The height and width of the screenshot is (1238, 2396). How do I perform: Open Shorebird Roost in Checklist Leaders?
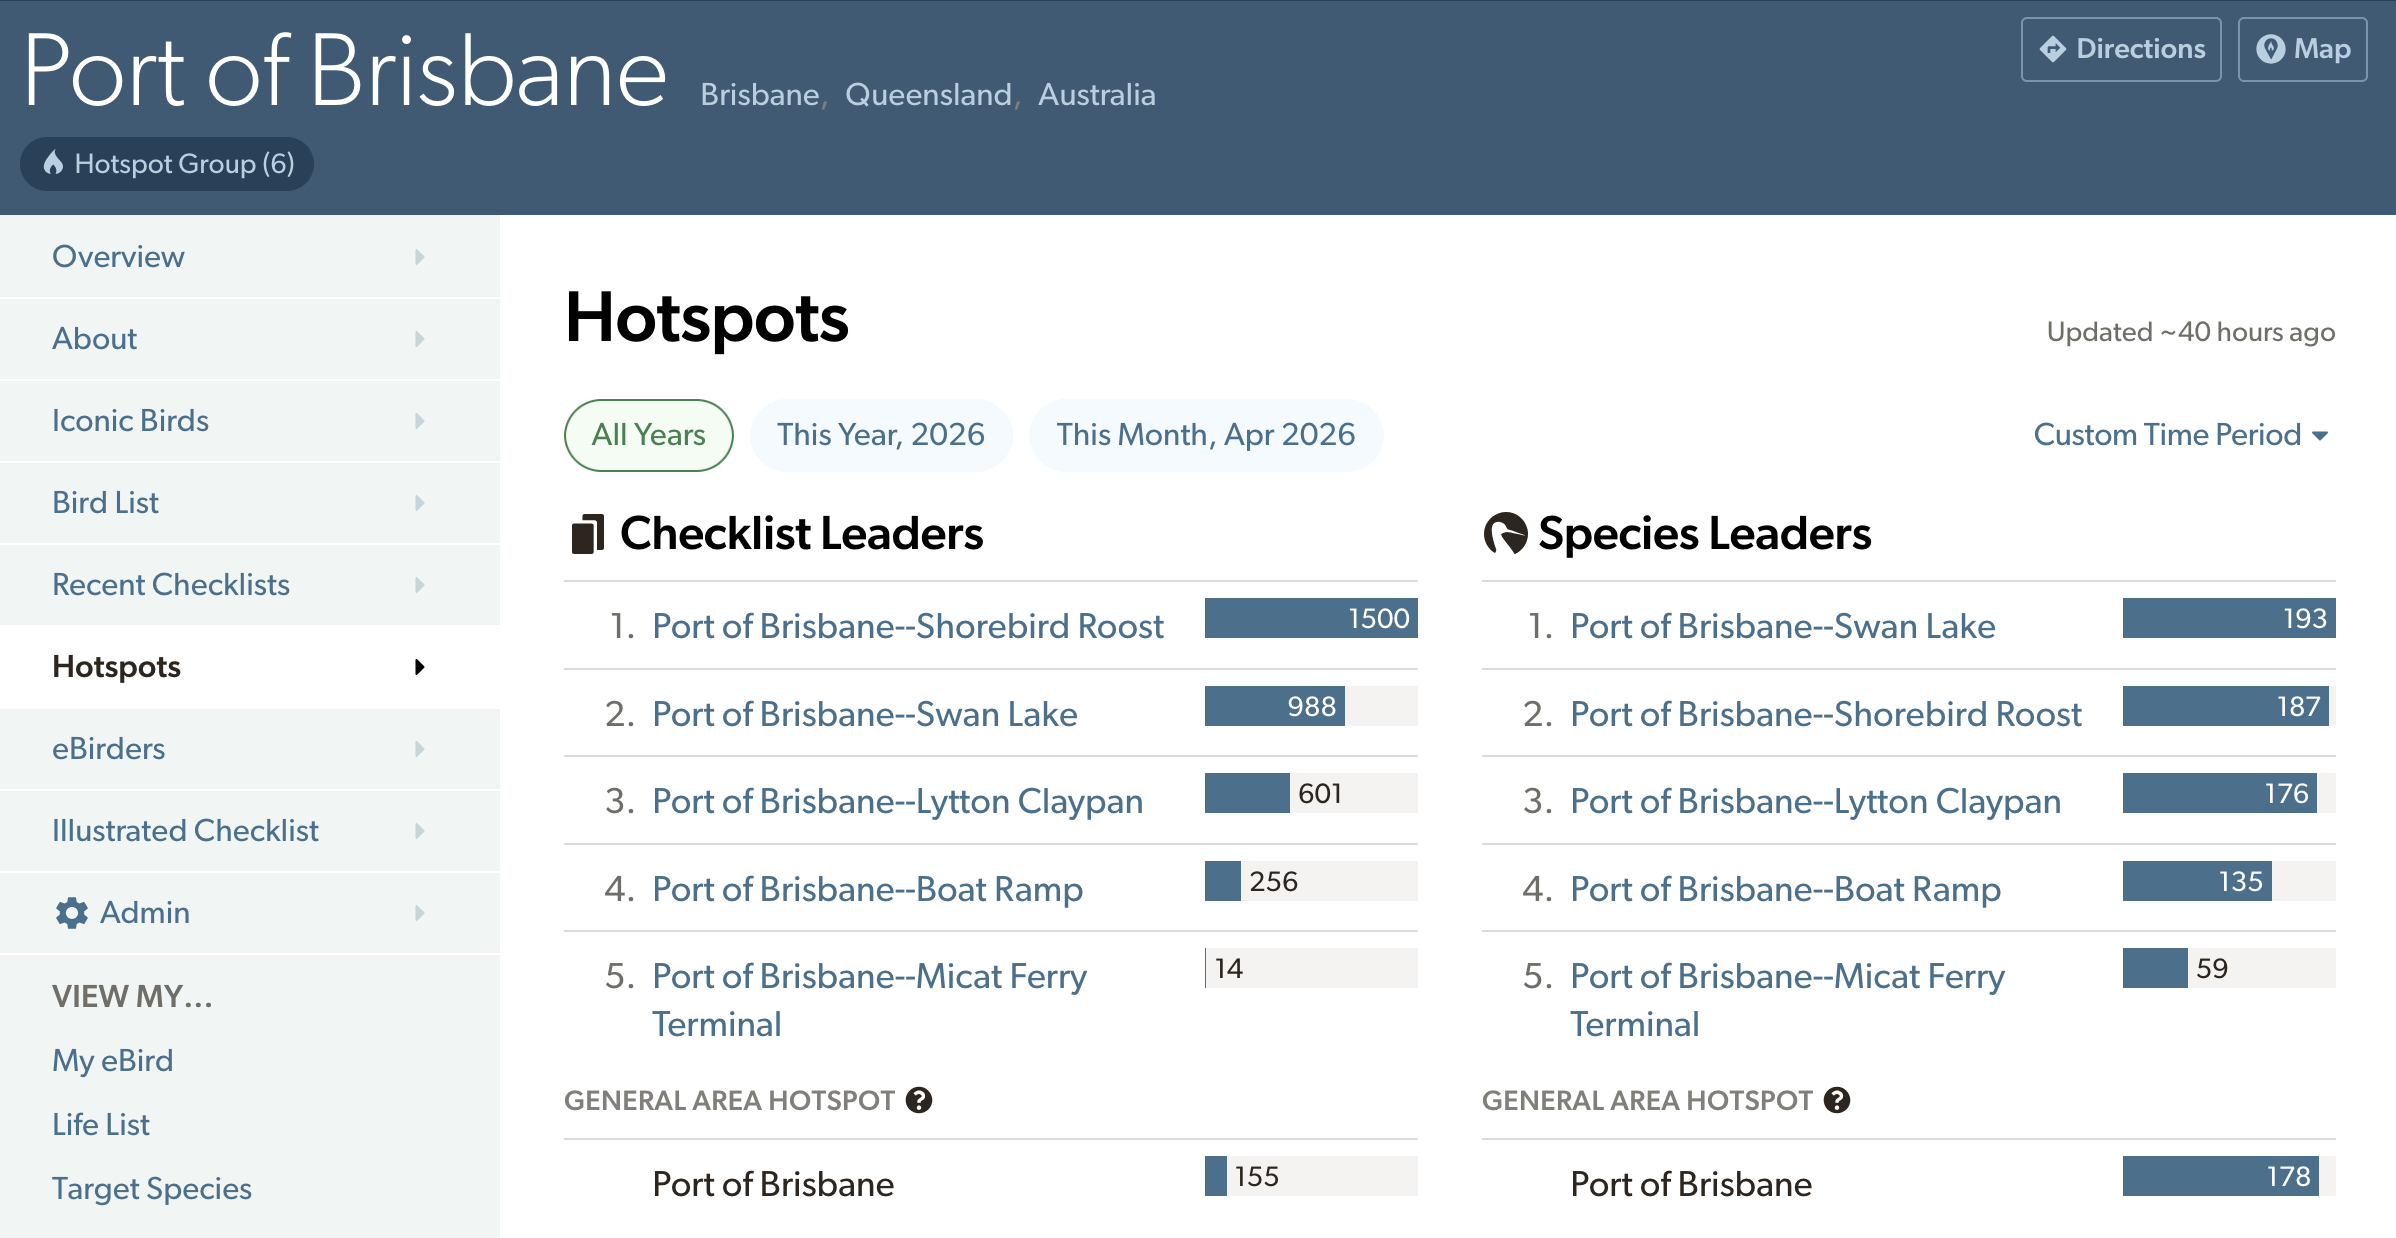(907, 626)
